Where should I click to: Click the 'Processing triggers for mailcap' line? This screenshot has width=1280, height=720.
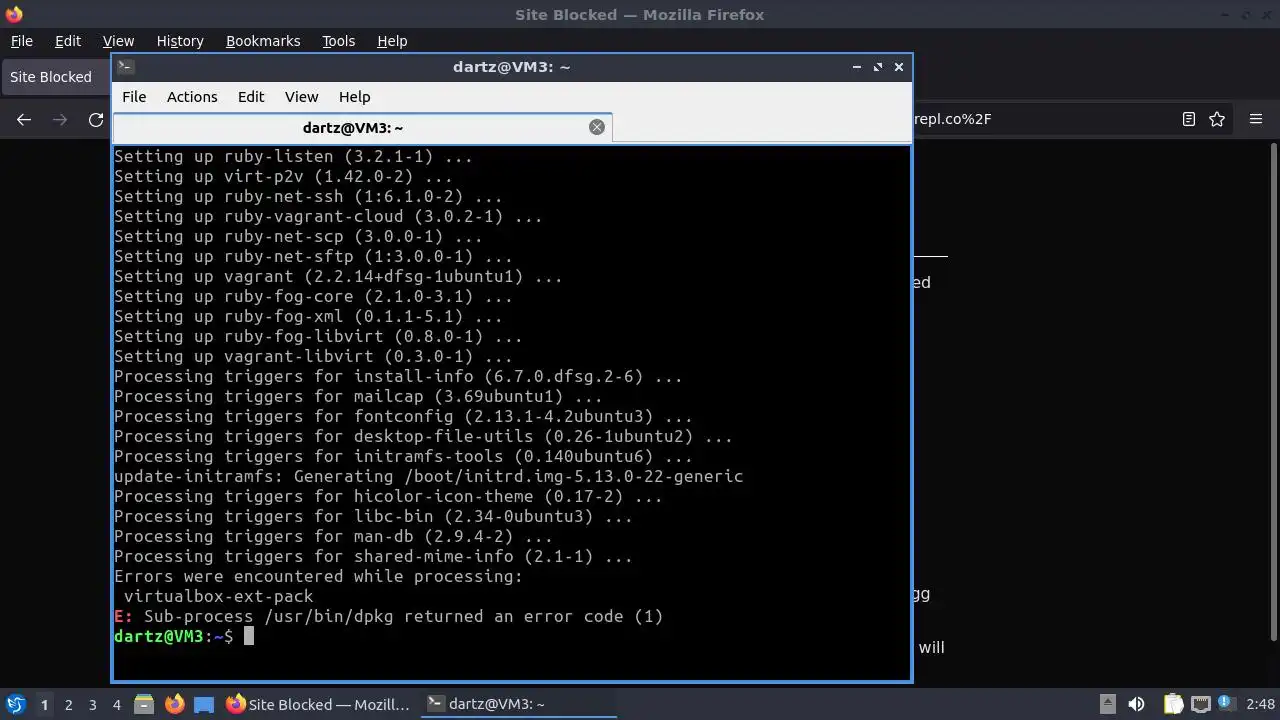(x=358, y=396)
